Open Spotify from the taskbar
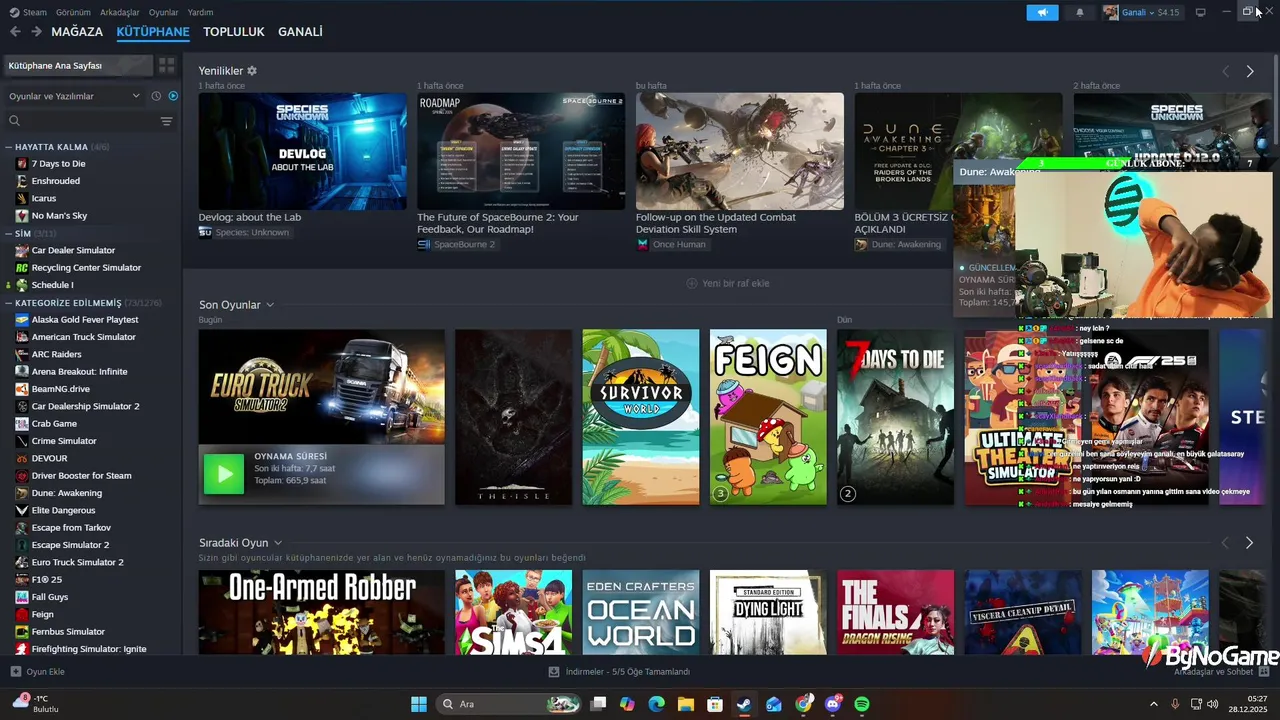 862,704
